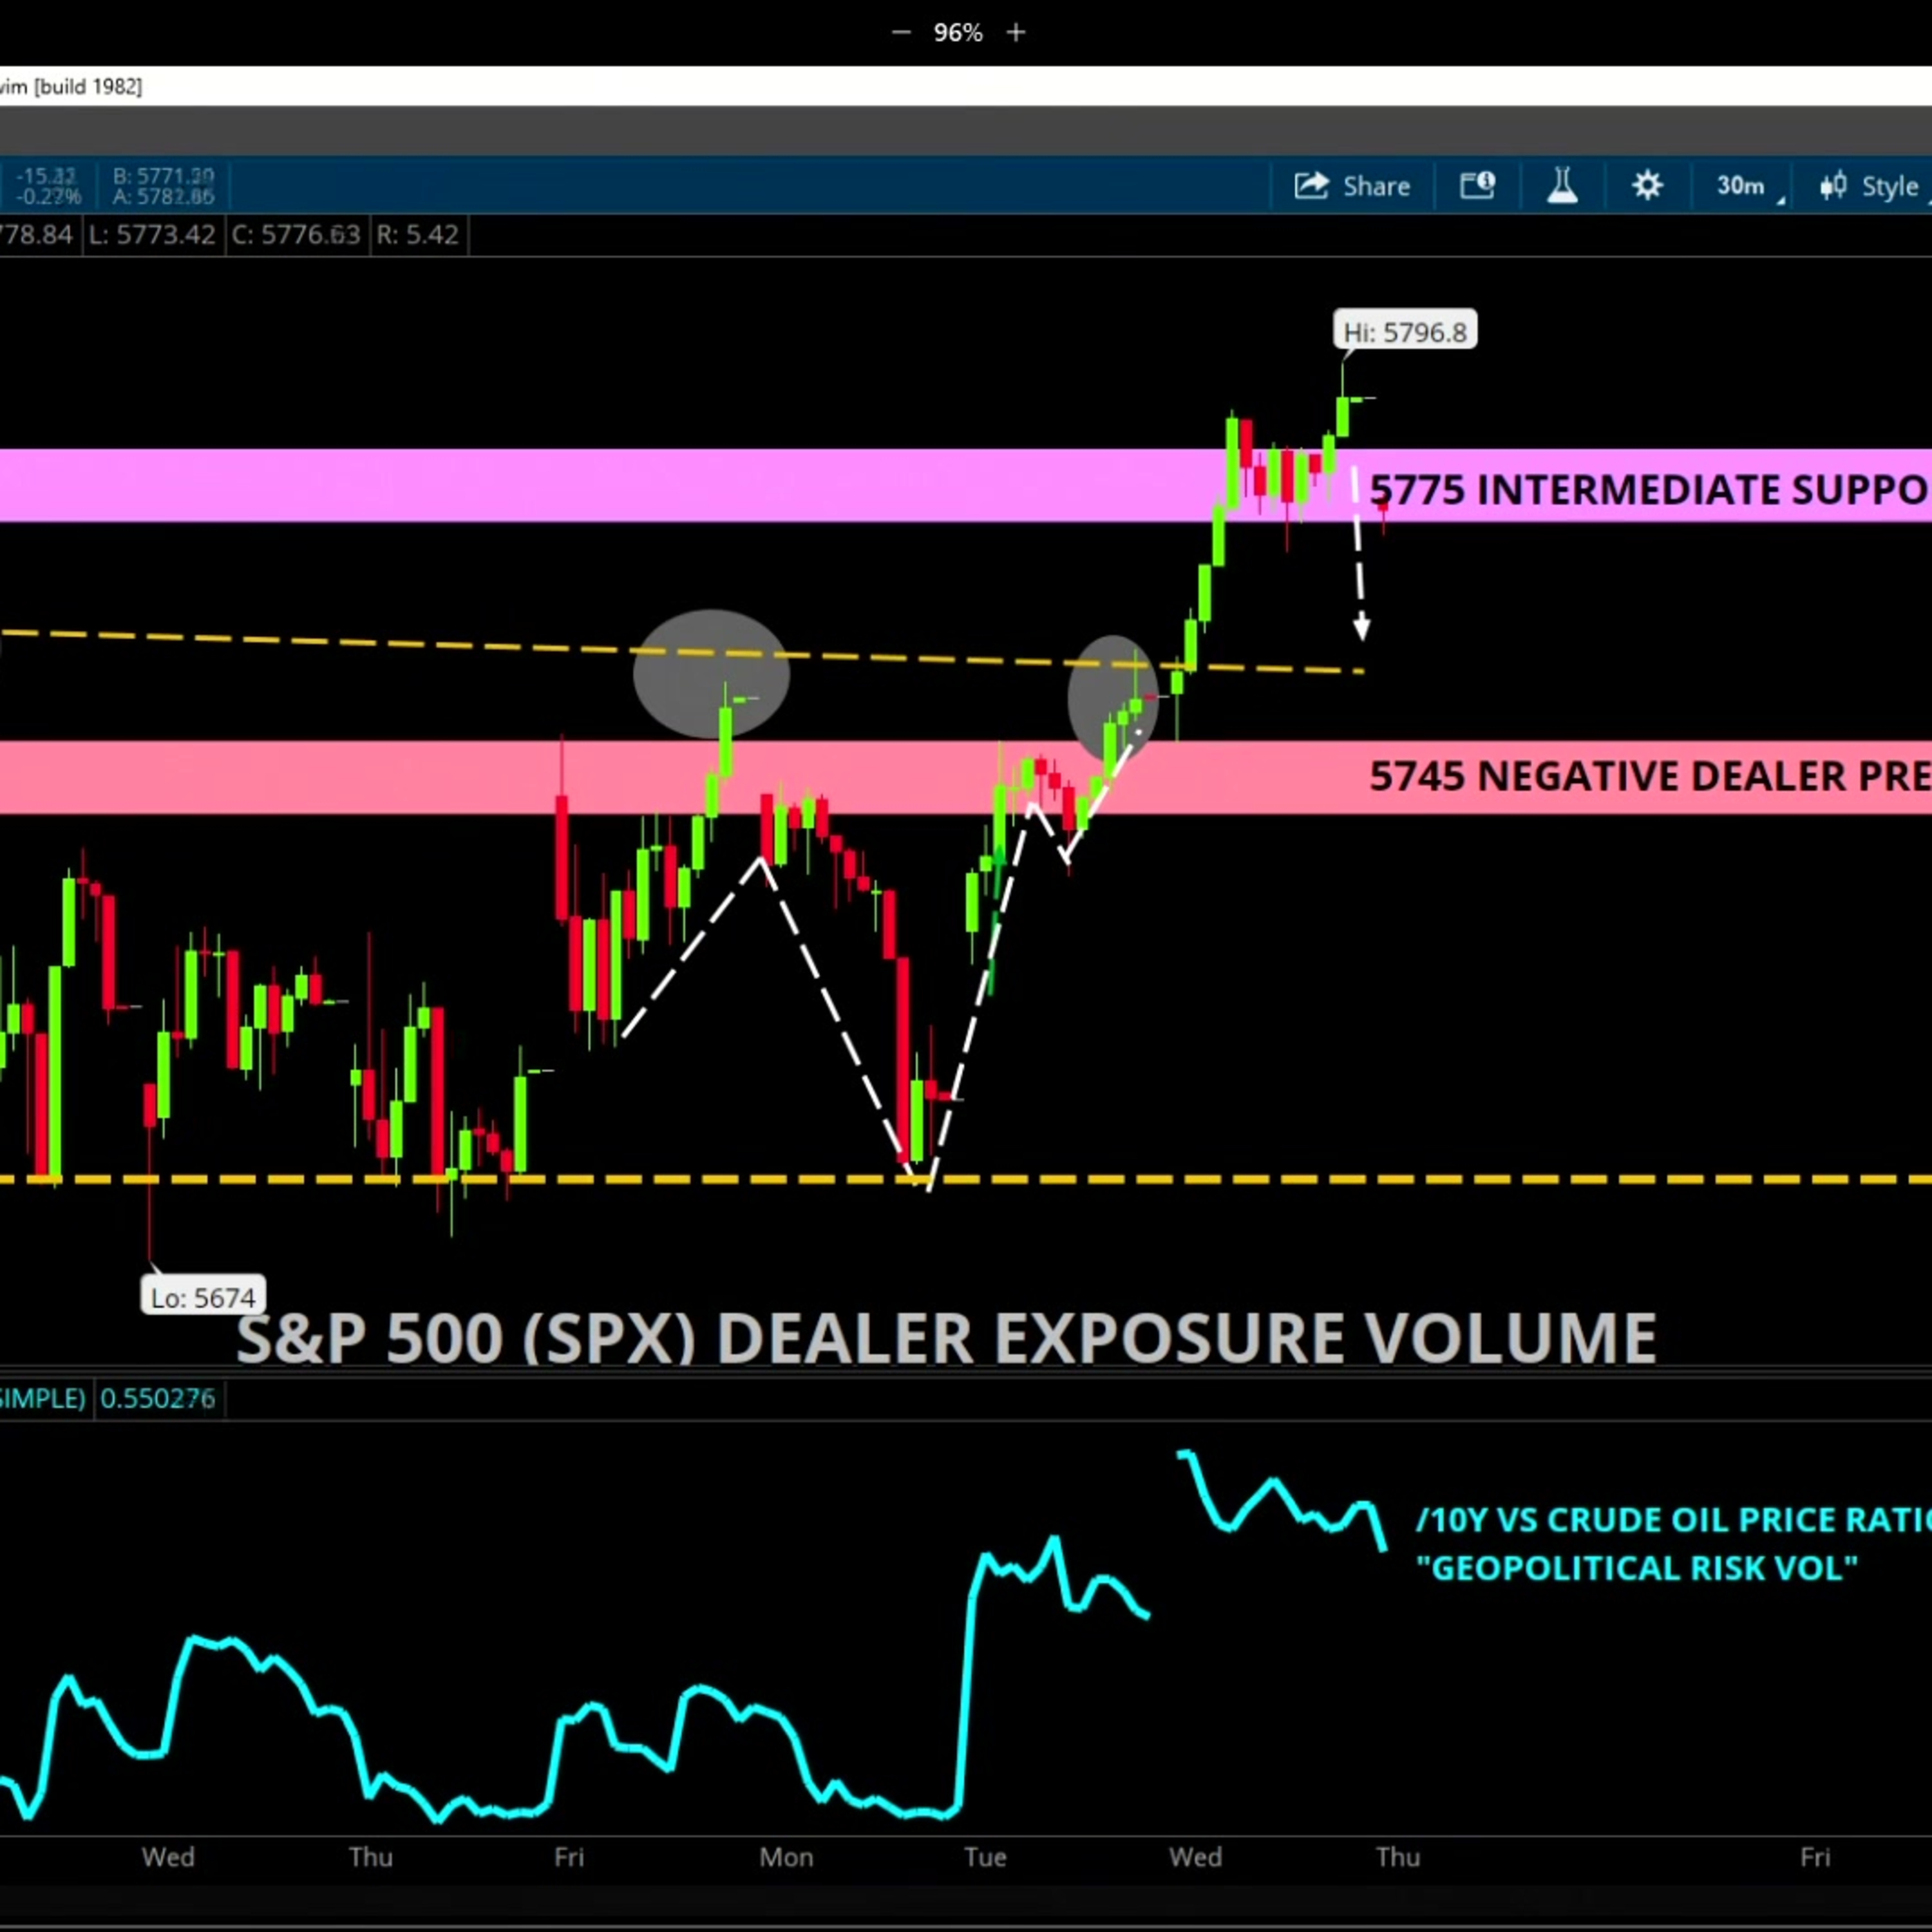Click the Lo: 5674 price bubble

point(203,1297)
